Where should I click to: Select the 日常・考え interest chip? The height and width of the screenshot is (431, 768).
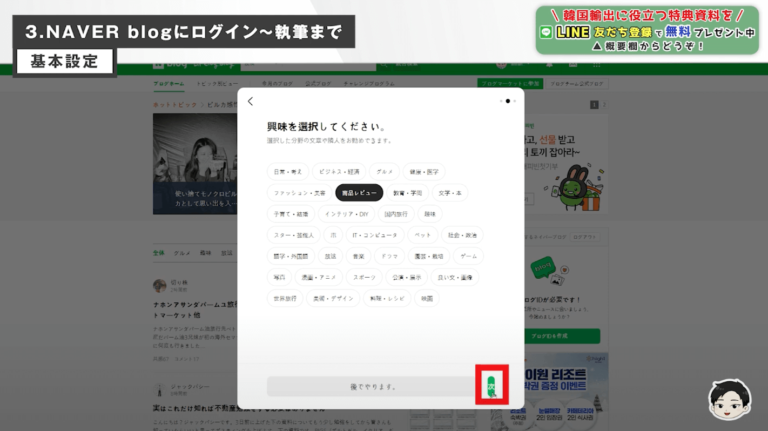tap(288, 172)
